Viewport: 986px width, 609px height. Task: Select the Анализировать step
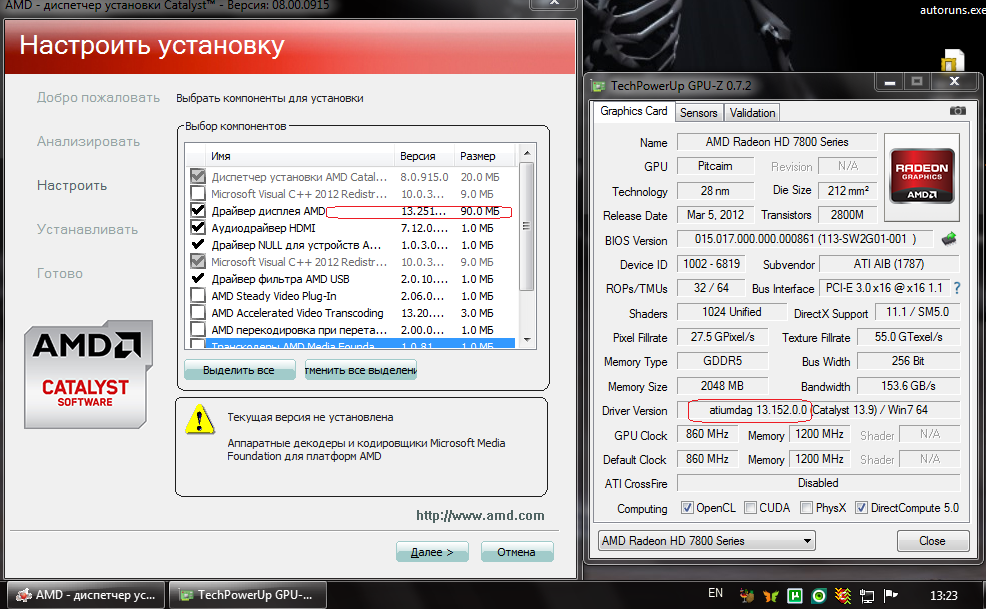(x=88, y=142)
